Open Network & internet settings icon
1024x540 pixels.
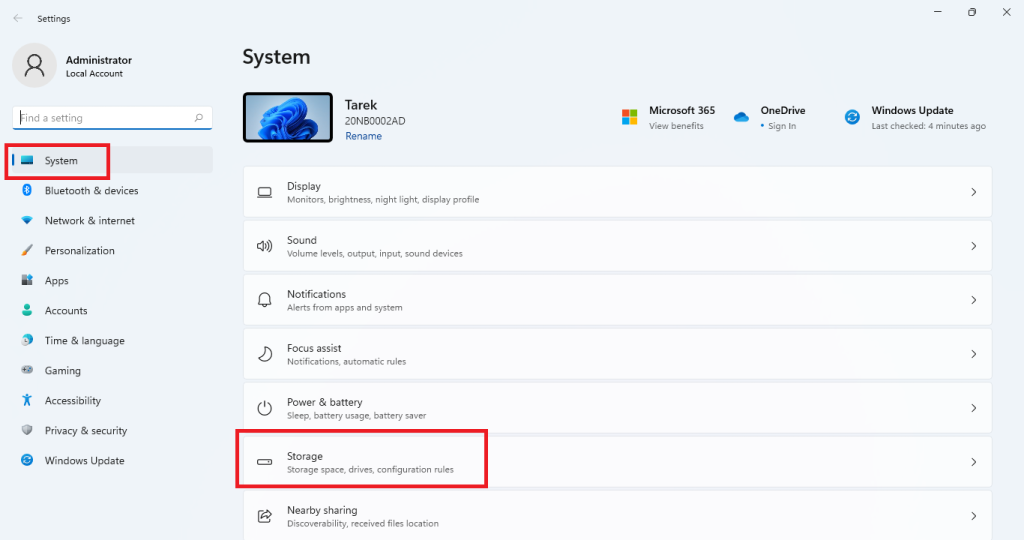pos(27,220)
